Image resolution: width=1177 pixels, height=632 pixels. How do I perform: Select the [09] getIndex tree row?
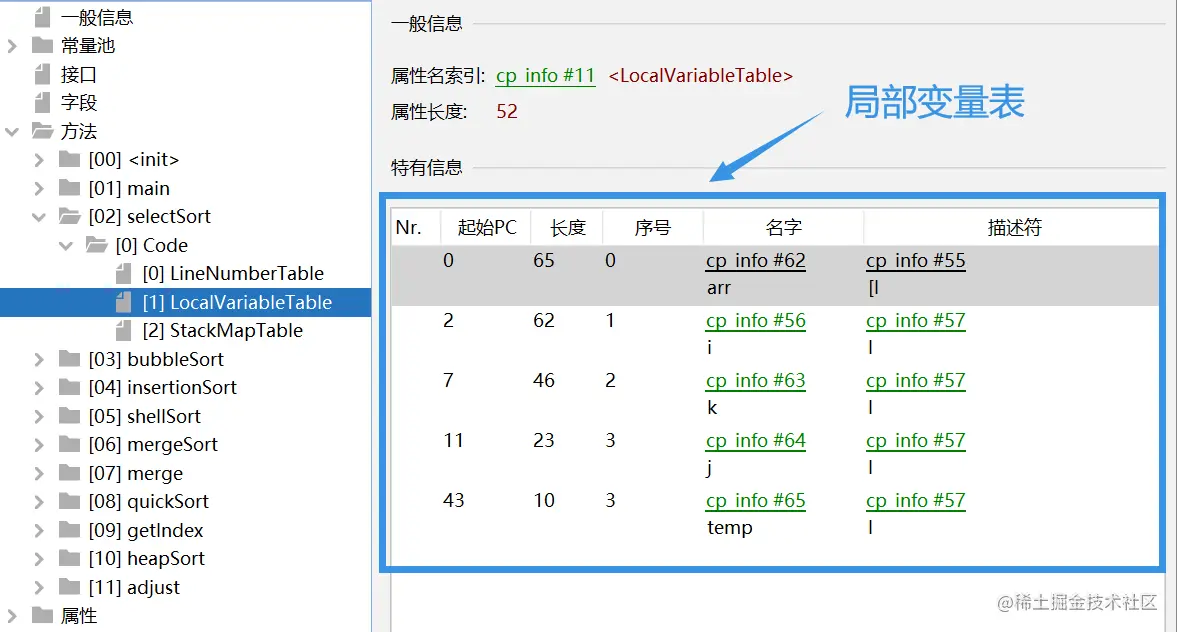pos(185,531)
